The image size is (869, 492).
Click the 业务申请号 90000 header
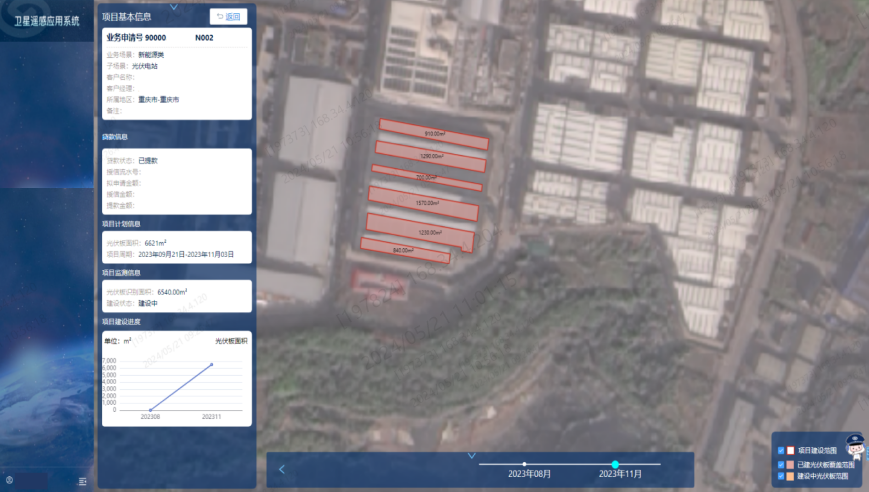pyautogui.click(x=136, y=37)
